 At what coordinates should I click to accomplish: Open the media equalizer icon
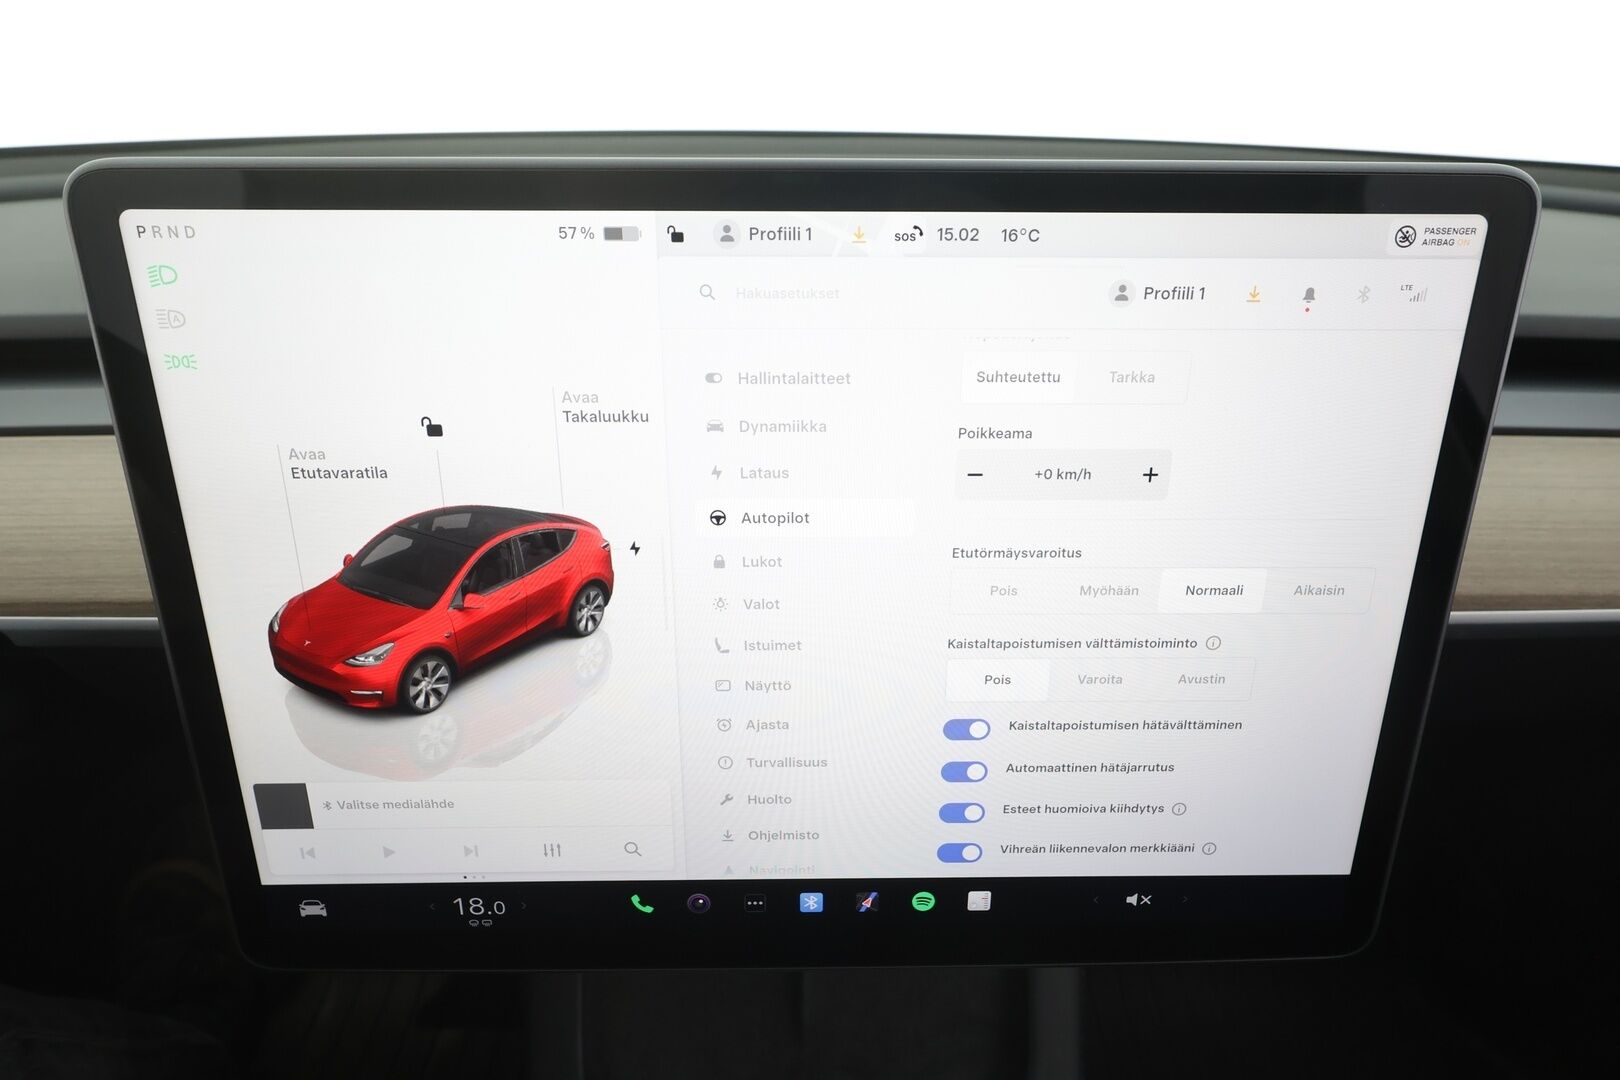coord(552,850)
